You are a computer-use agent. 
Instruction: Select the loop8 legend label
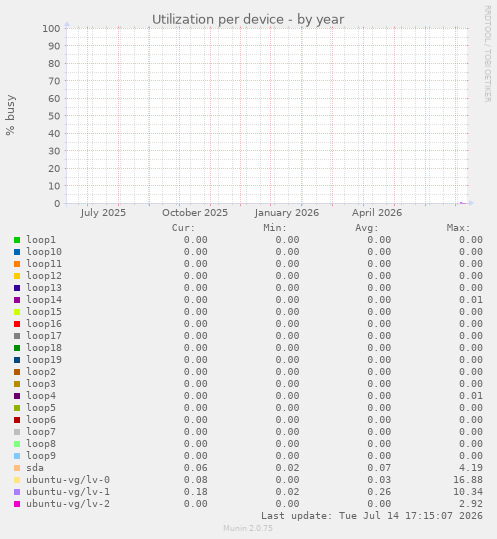(41, 444)
